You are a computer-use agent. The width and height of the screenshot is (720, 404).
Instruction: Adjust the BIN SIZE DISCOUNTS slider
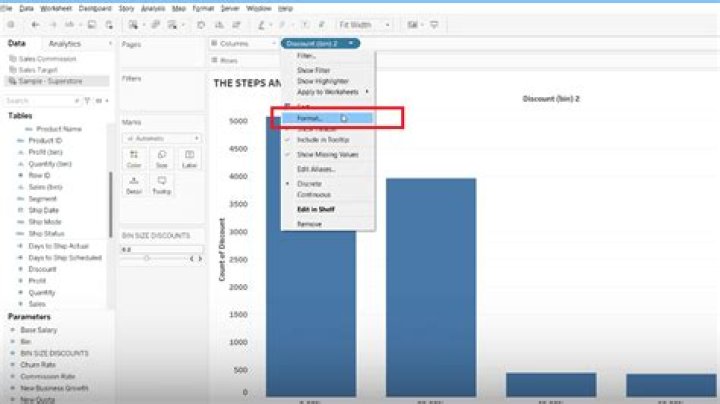[147, 258]
